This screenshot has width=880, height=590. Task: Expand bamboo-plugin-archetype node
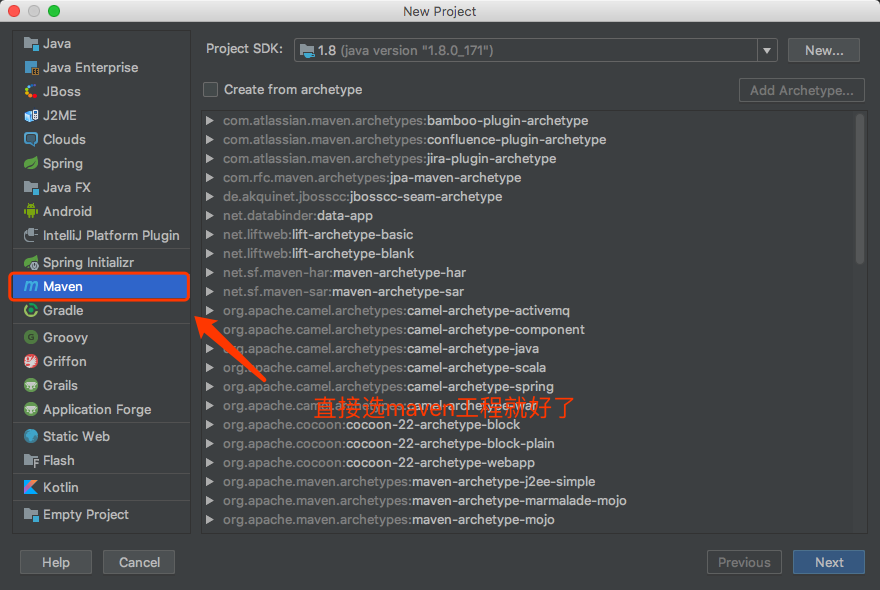point(209,121)
